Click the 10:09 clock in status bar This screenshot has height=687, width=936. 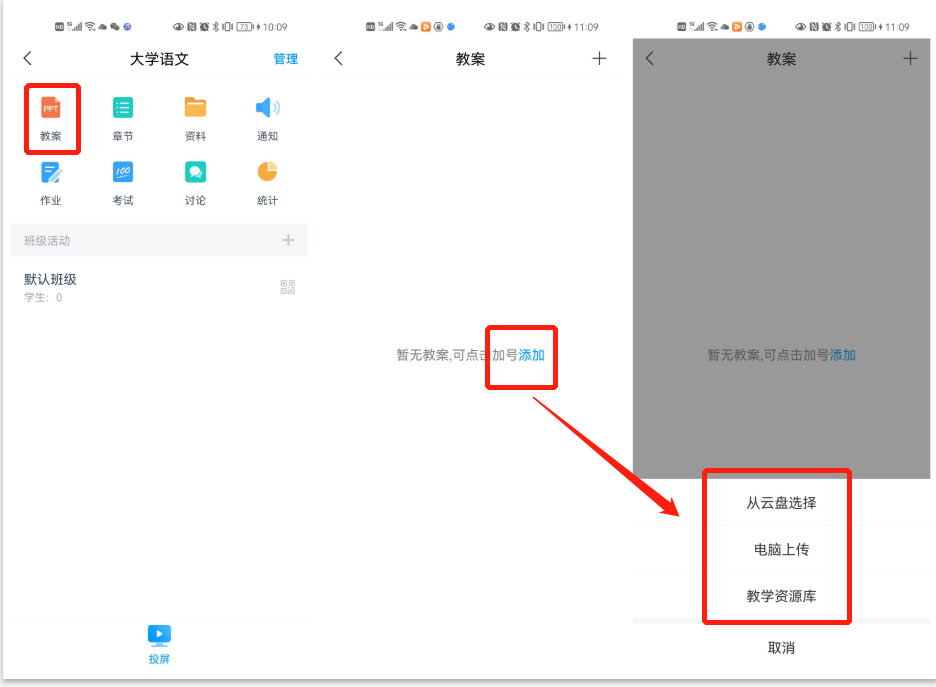[275, 27]
